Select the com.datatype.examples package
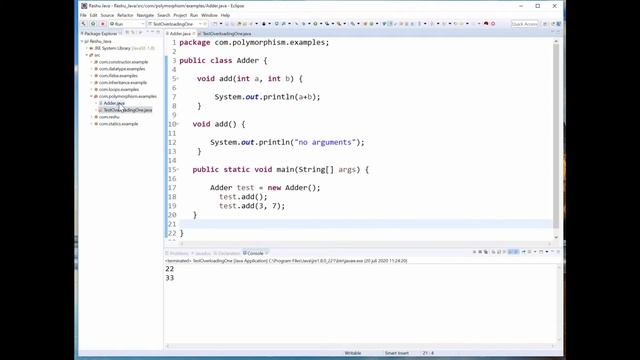Image resolution: width=640 pixels, height=360 pixels. 122,69
